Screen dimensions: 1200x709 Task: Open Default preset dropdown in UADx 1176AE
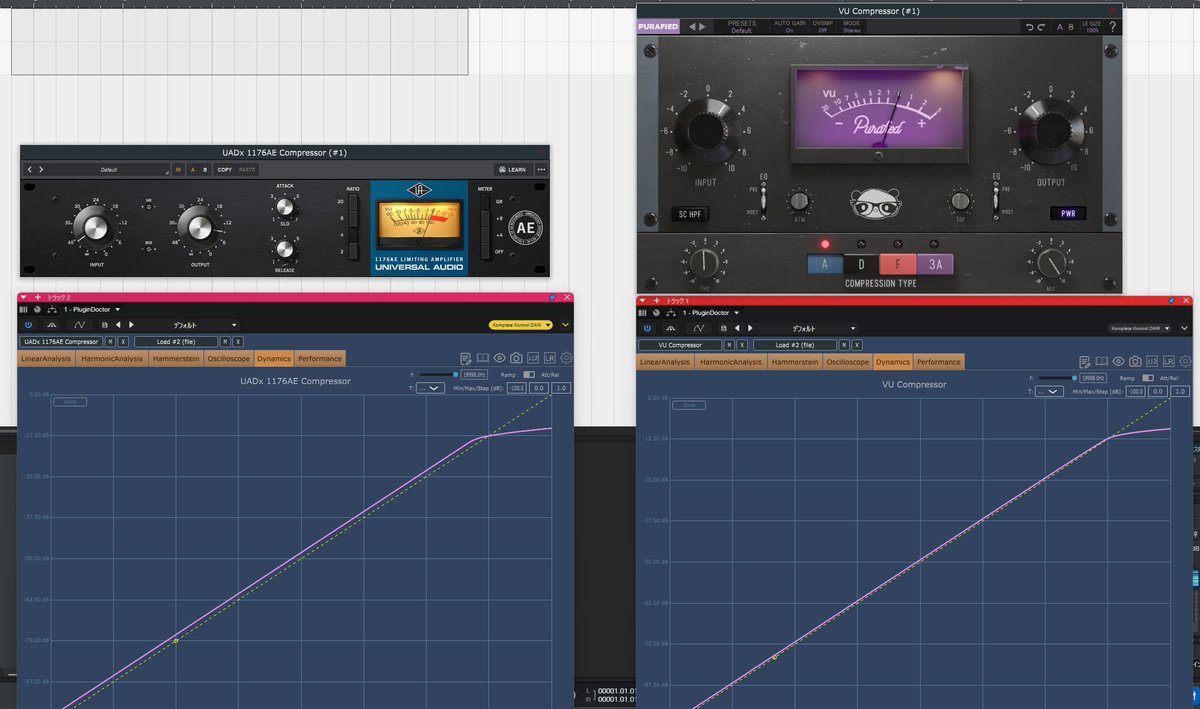click(x=110, y=170)
